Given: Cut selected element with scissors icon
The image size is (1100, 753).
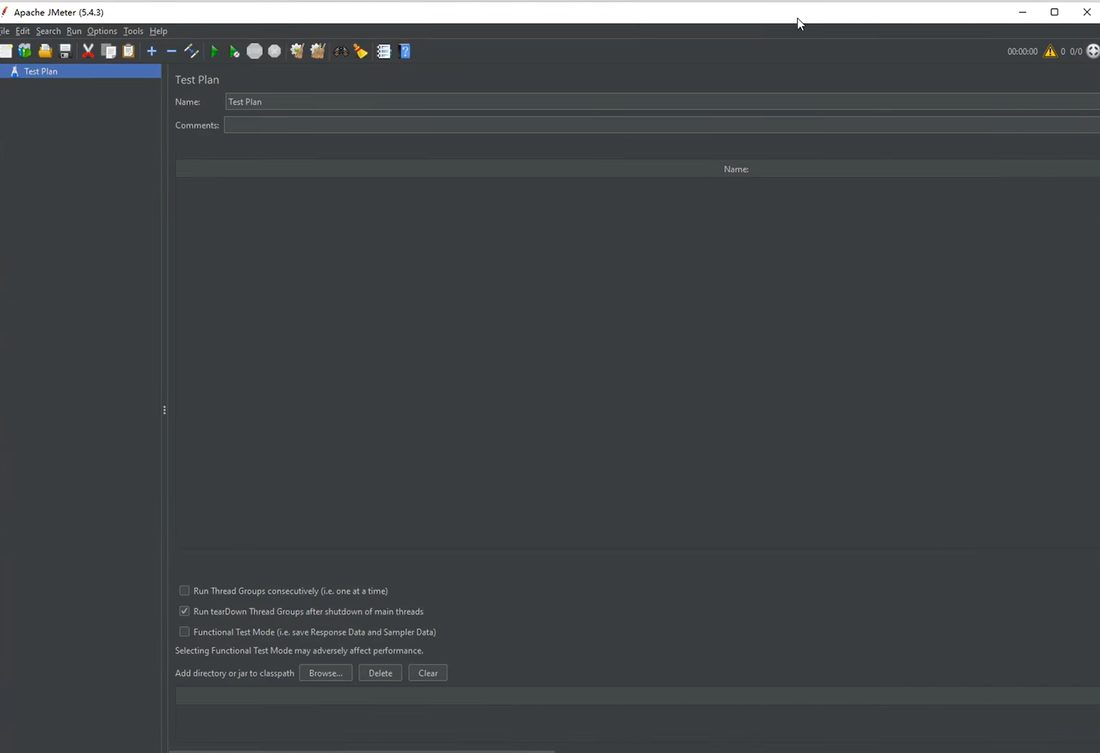Looking at the screenshot, I should click(88, 51).
